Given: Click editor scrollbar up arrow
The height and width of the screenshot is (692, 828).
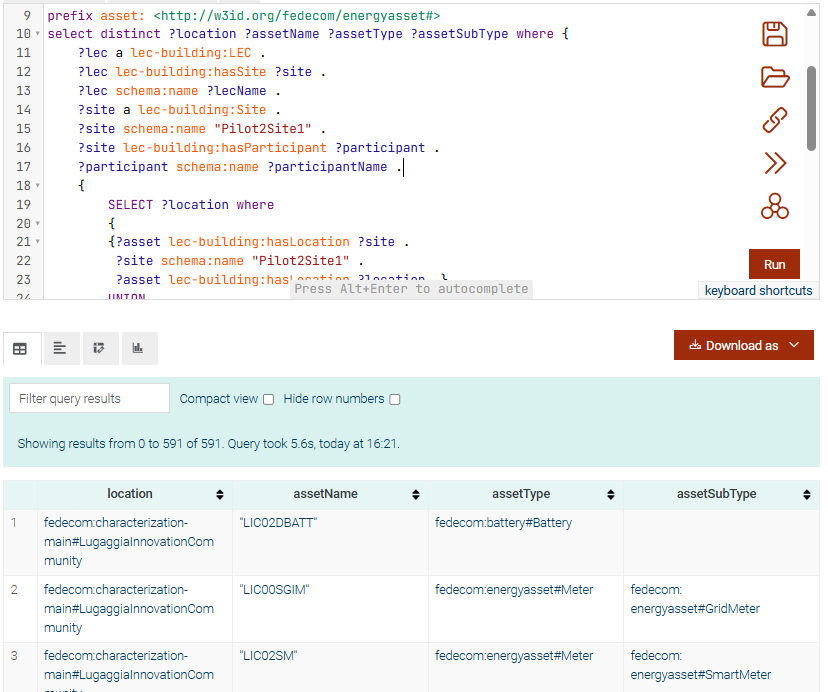Looking at the screenshot, I should click(812, 12).
